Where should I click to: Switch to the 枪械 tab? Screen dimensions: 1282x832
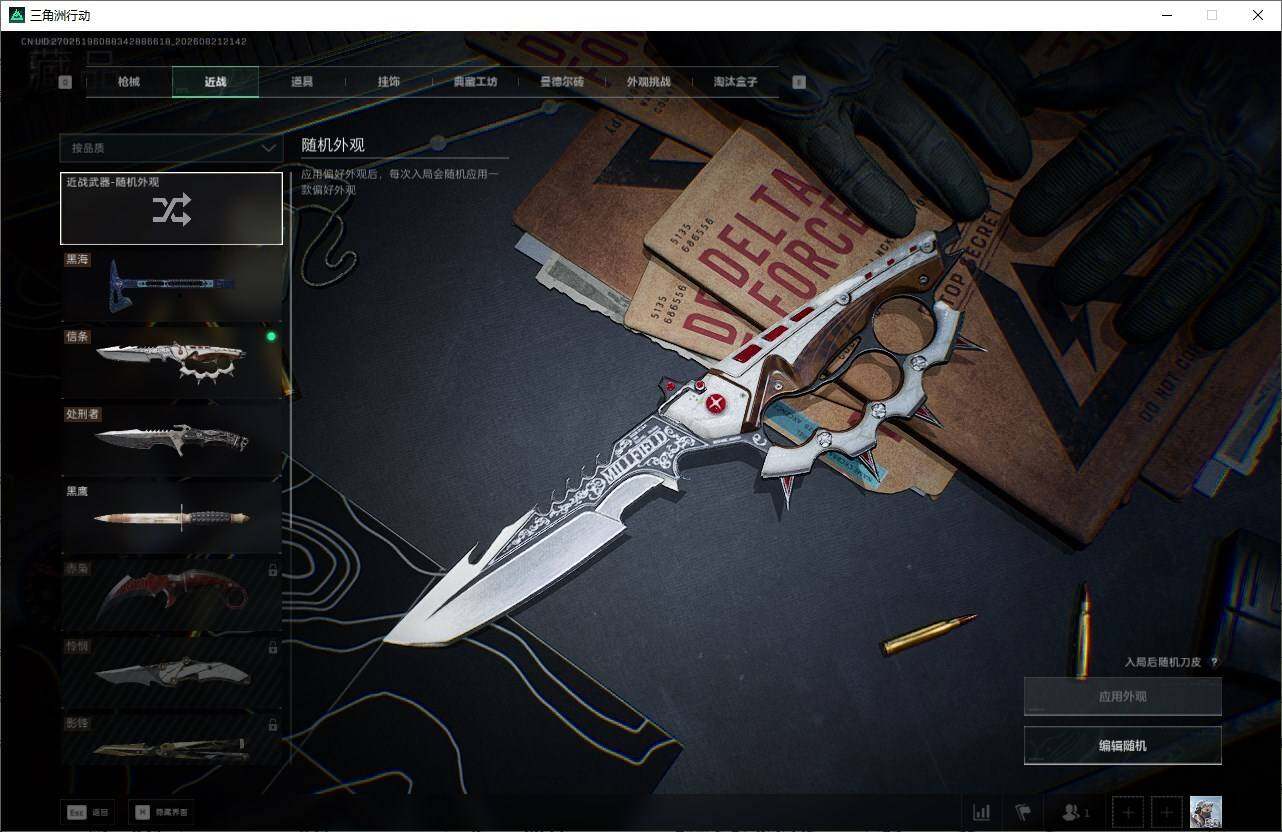pos(129,82)
